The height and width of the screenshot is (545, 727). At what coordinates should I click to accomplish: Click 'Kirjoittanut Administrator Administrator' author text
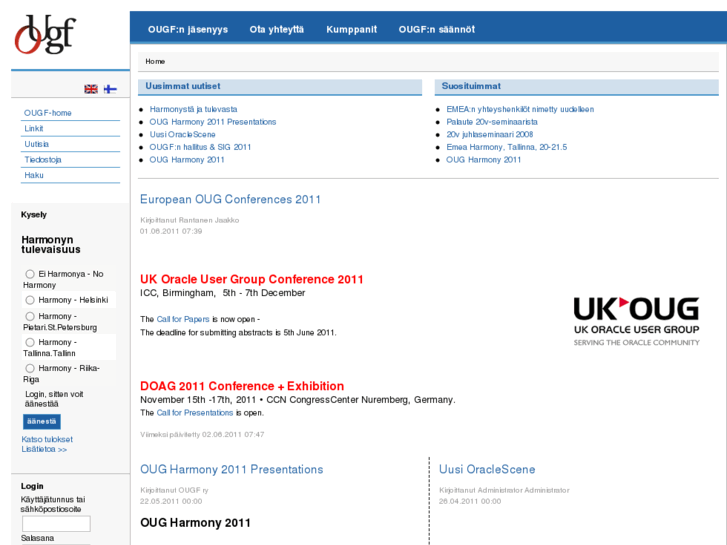tap(504, 490)
